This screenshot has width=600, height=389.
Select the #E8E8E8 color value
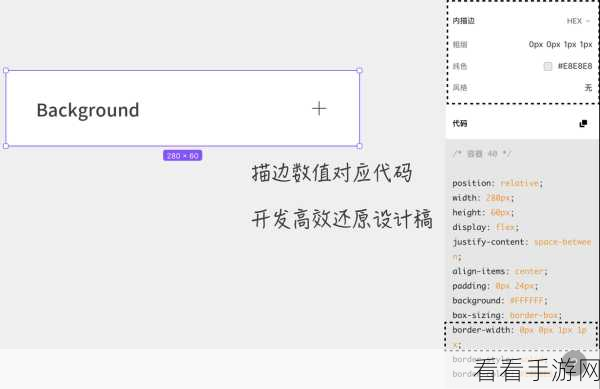(x=575, y=66)
